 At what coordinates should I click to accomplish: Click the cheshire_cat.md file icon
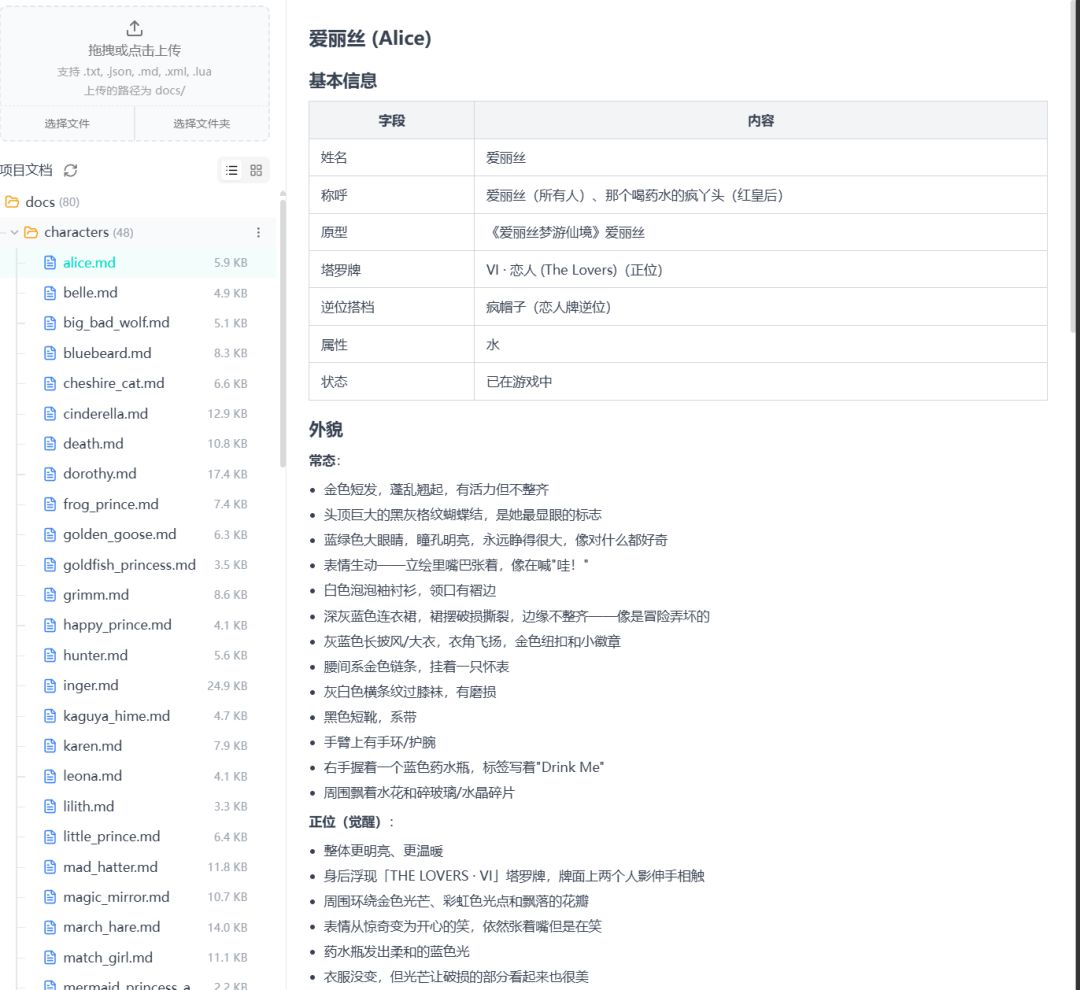pos(50,384)
